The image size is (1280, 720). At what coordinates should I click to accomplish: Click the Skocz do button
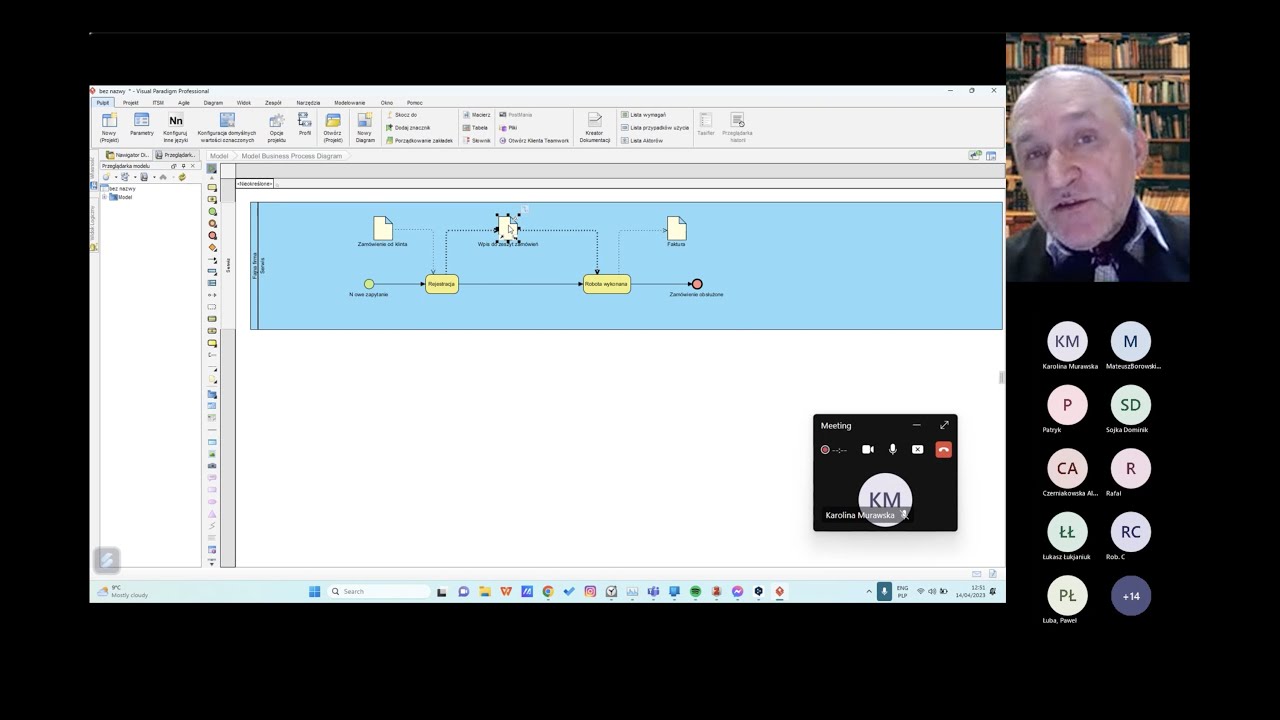[x=401, y=115]
